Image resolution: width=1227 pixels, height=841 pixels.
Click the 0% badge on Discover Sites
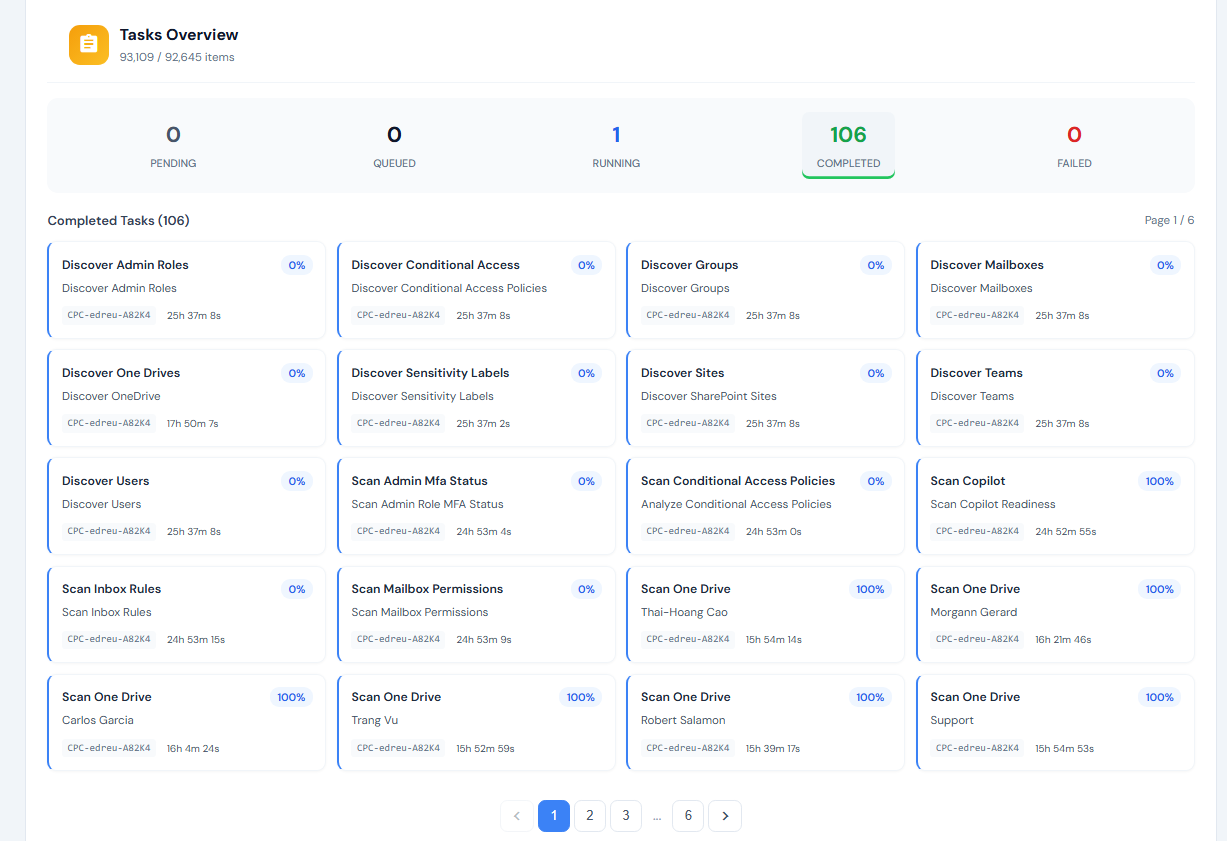tap(876, 373)
